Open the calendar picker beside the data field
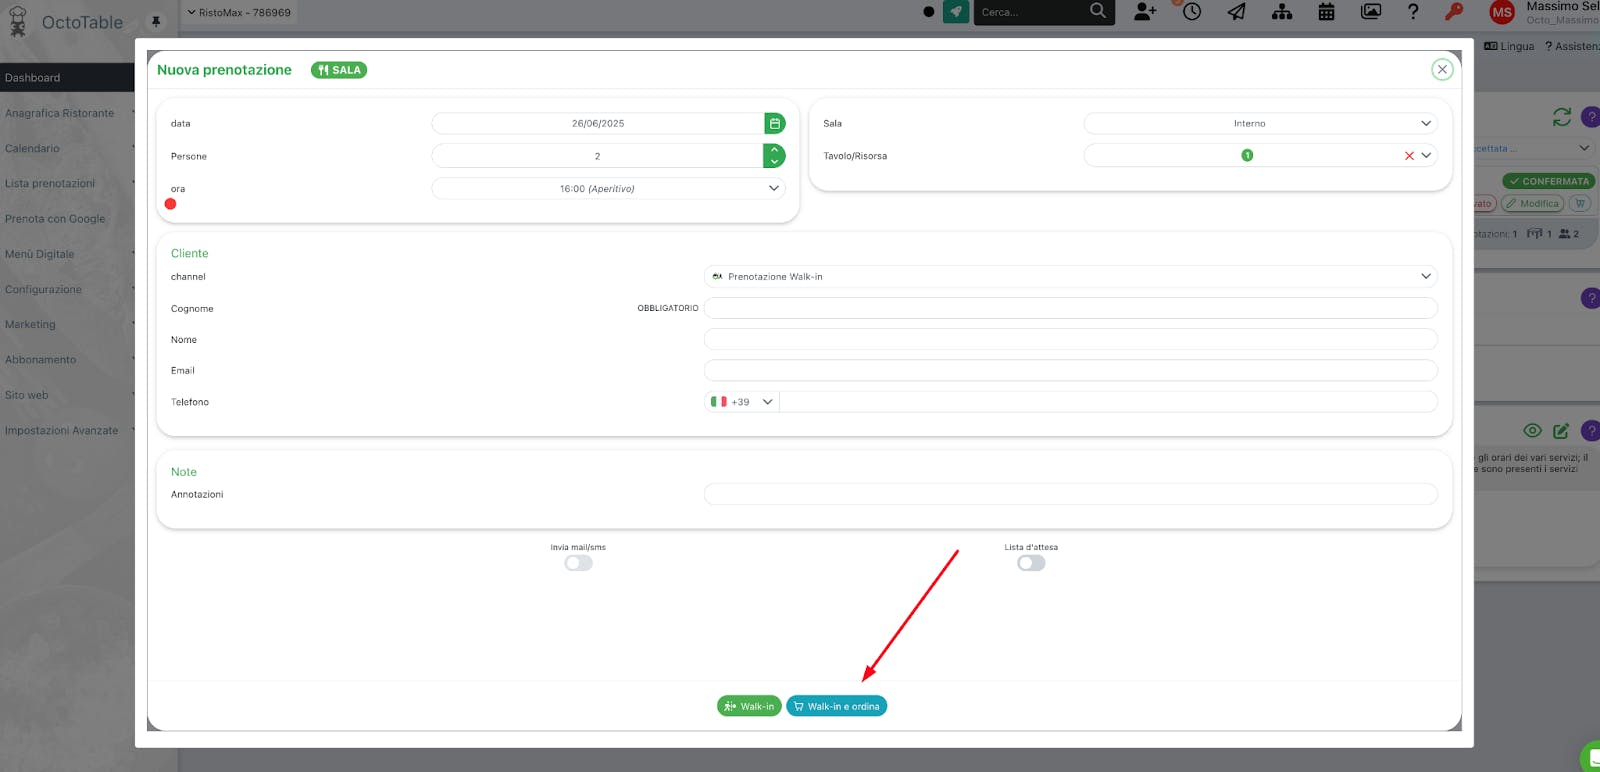This screenshot has height=772, width=1600. click(775, 123)
